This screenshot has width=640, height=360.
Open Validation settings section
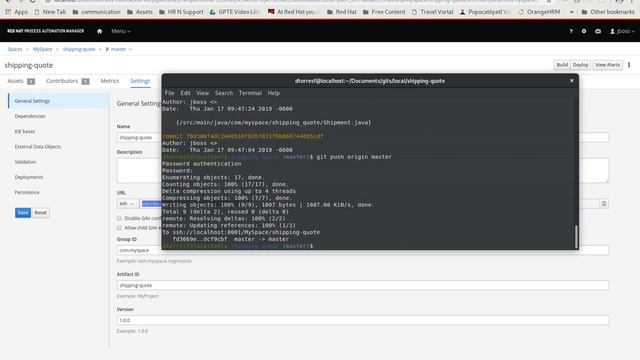click(x=25, y=162)
